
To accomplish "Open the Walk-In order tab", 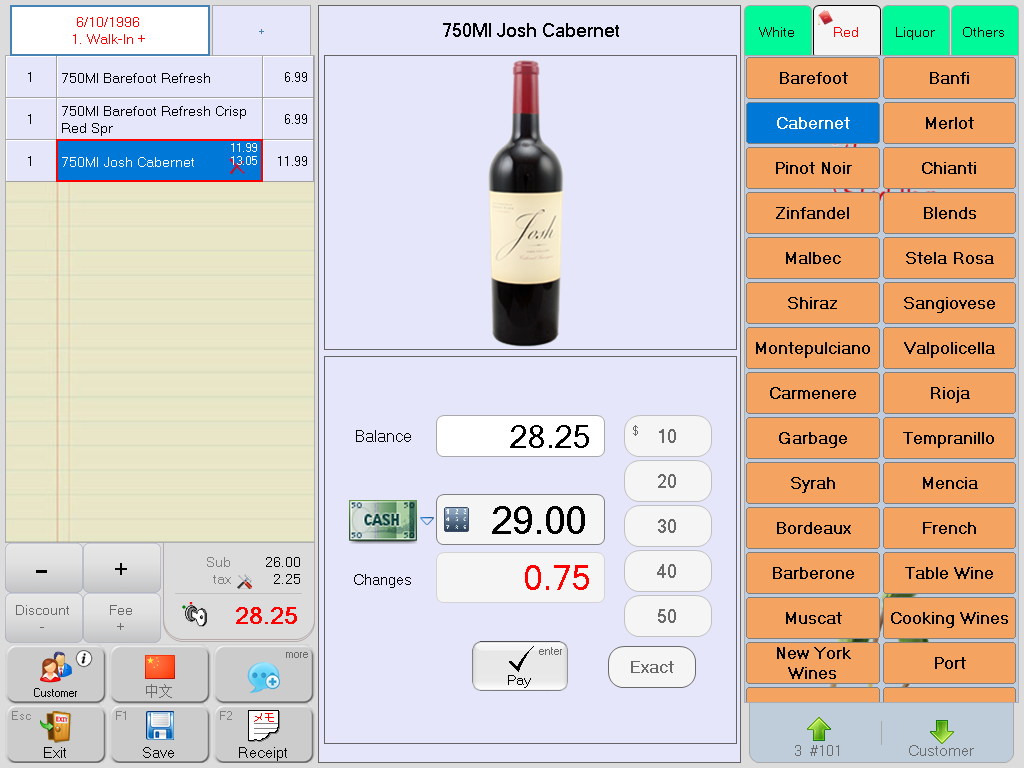I will coord(110,30).
